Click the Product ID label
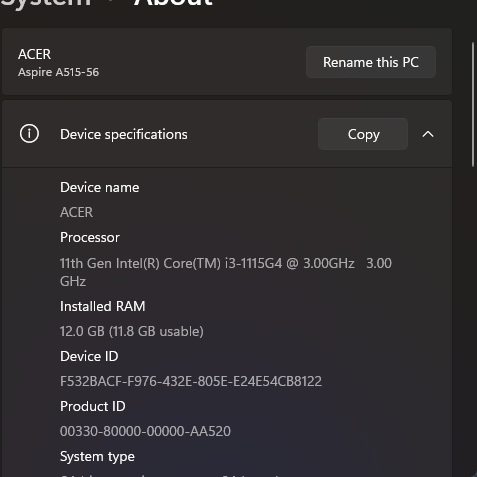The image size is (477, 477). pos(93,406)
